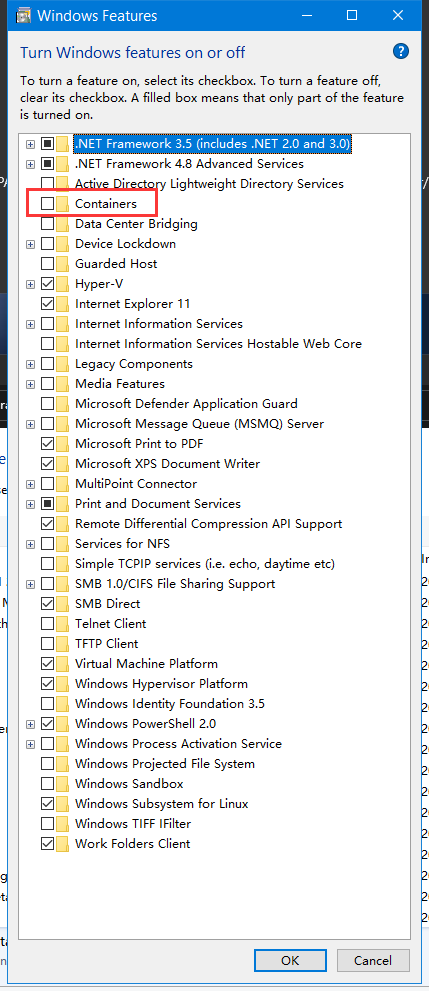This screenshot has height=991, width=429.
Task: Select Active Directory Lightweight Directory Services row
Action: click(x=209, y=184)
